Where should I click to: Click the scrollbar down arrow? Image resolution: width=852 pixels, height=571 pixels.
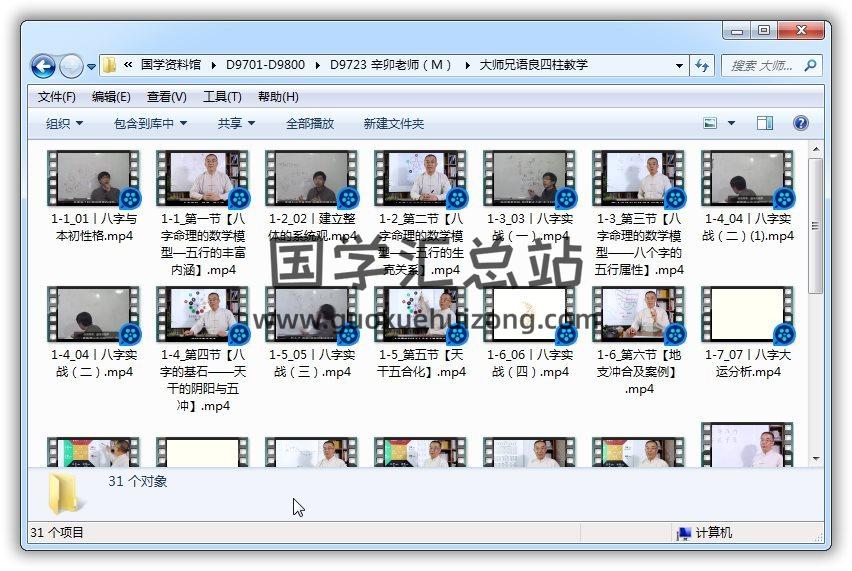(816, 459)
